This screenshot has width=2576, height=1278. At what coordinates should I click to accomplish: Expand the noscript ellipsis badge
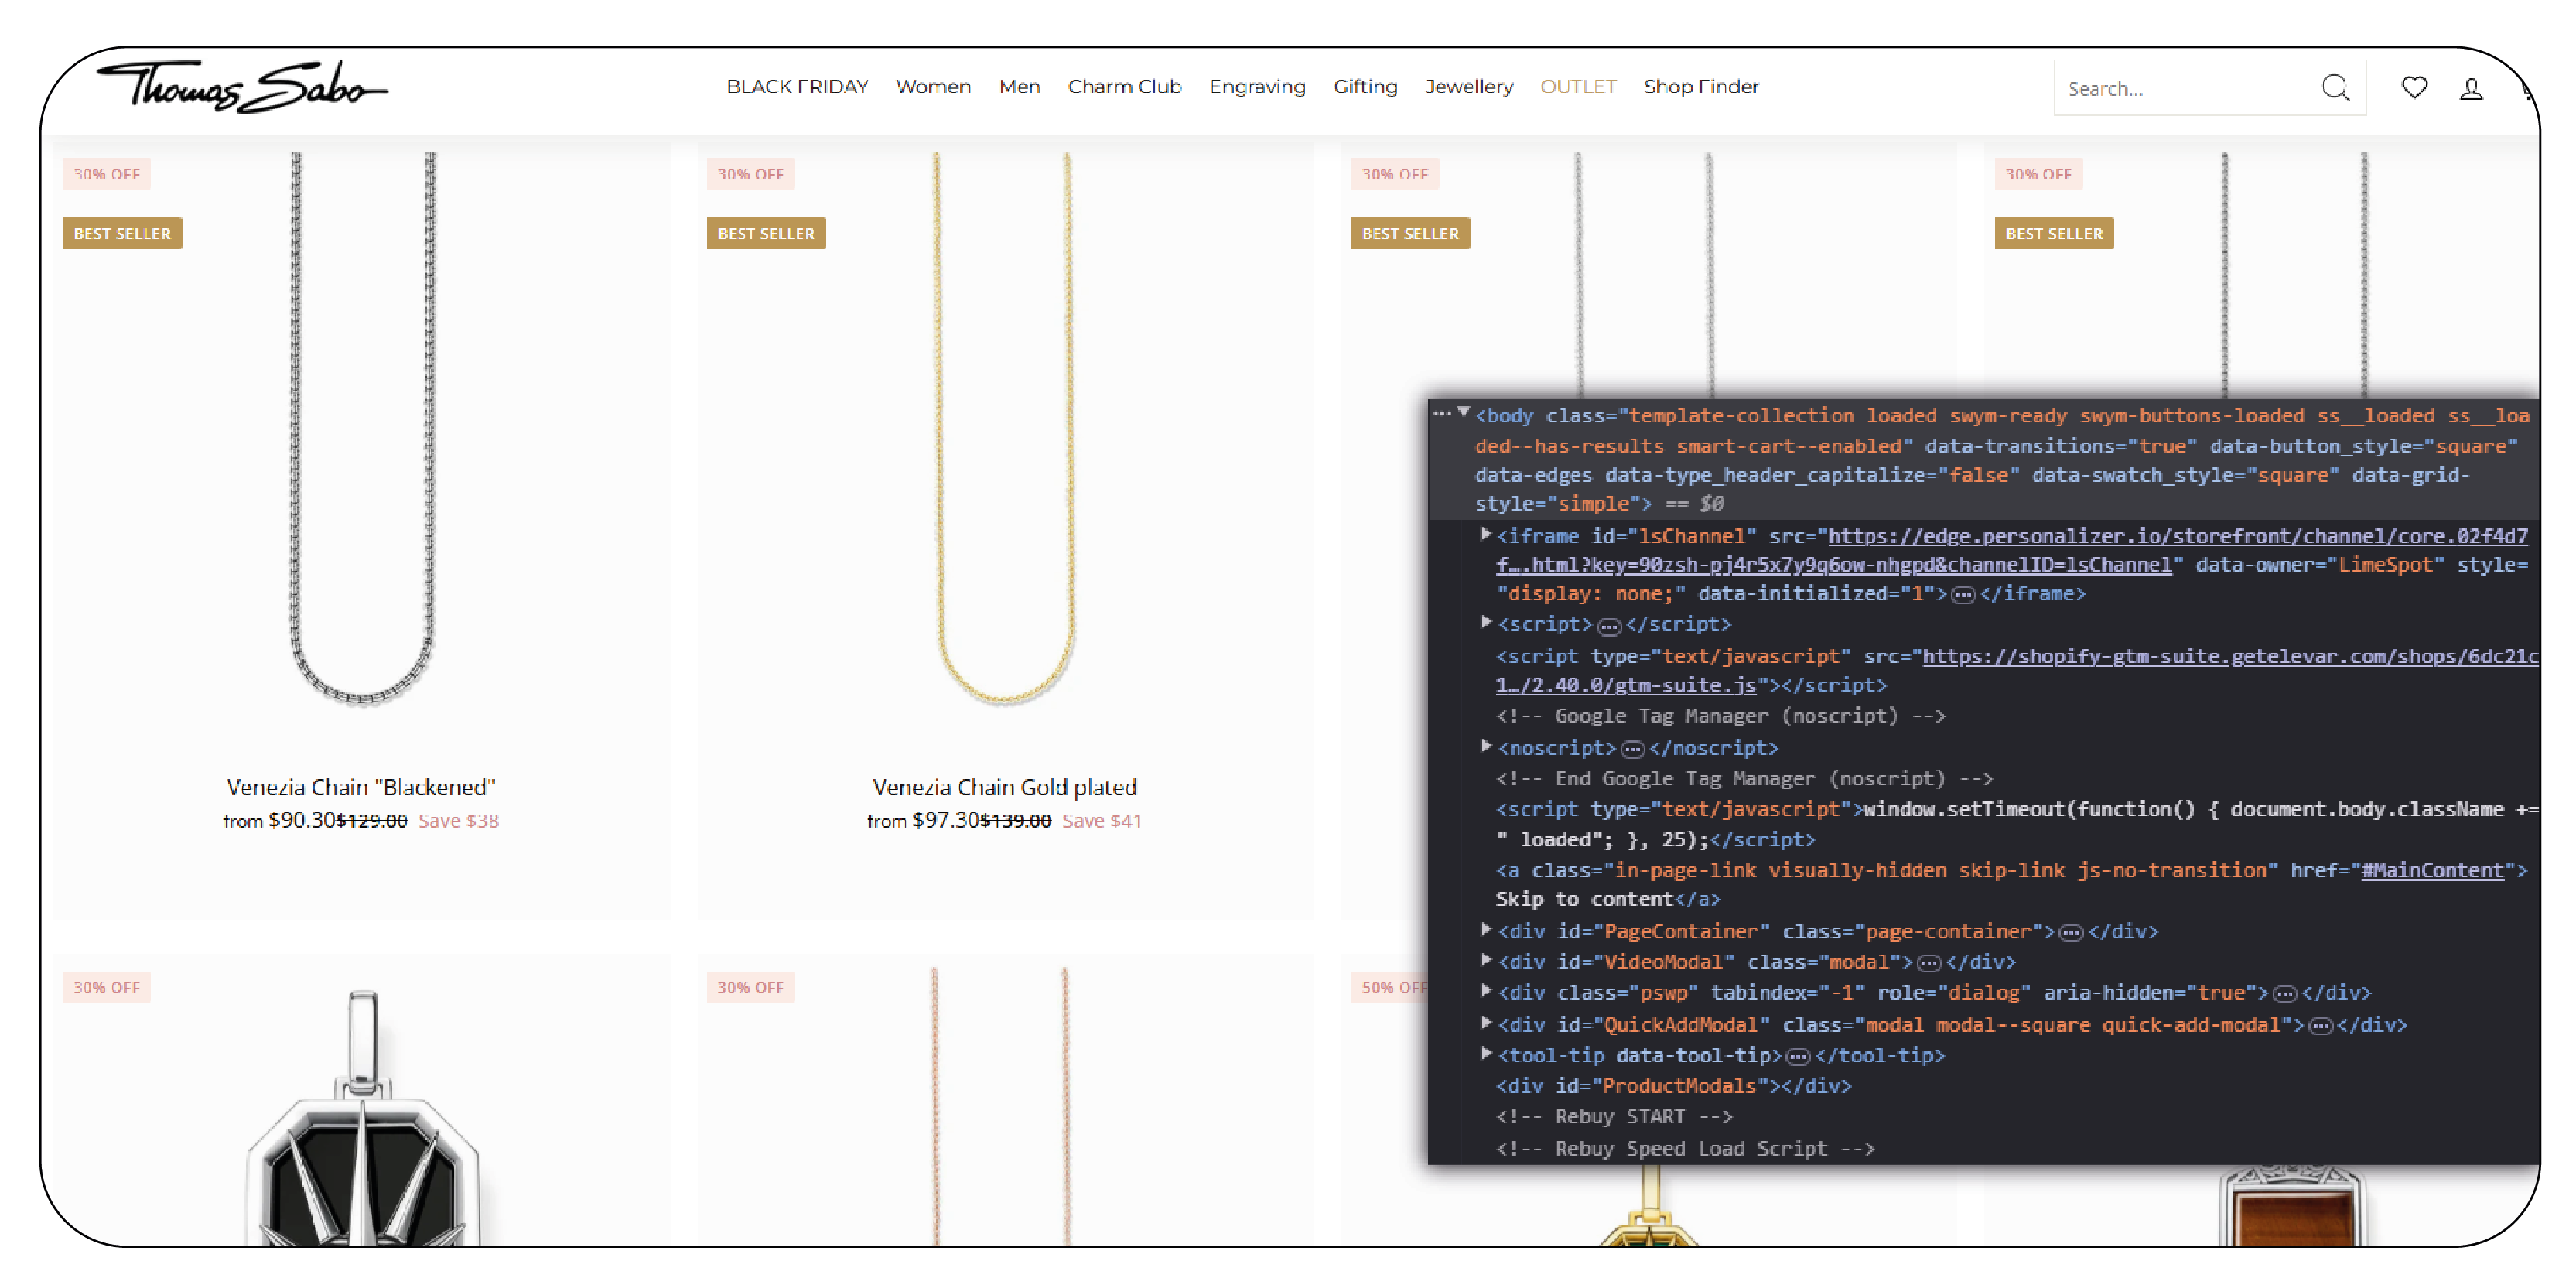[1633, 749]
